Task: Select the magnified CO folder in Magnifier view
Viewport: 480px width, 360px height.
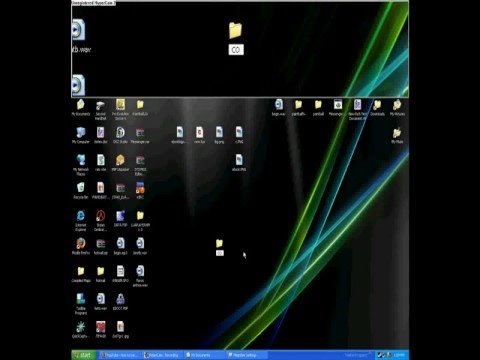Action: (236, 38)
